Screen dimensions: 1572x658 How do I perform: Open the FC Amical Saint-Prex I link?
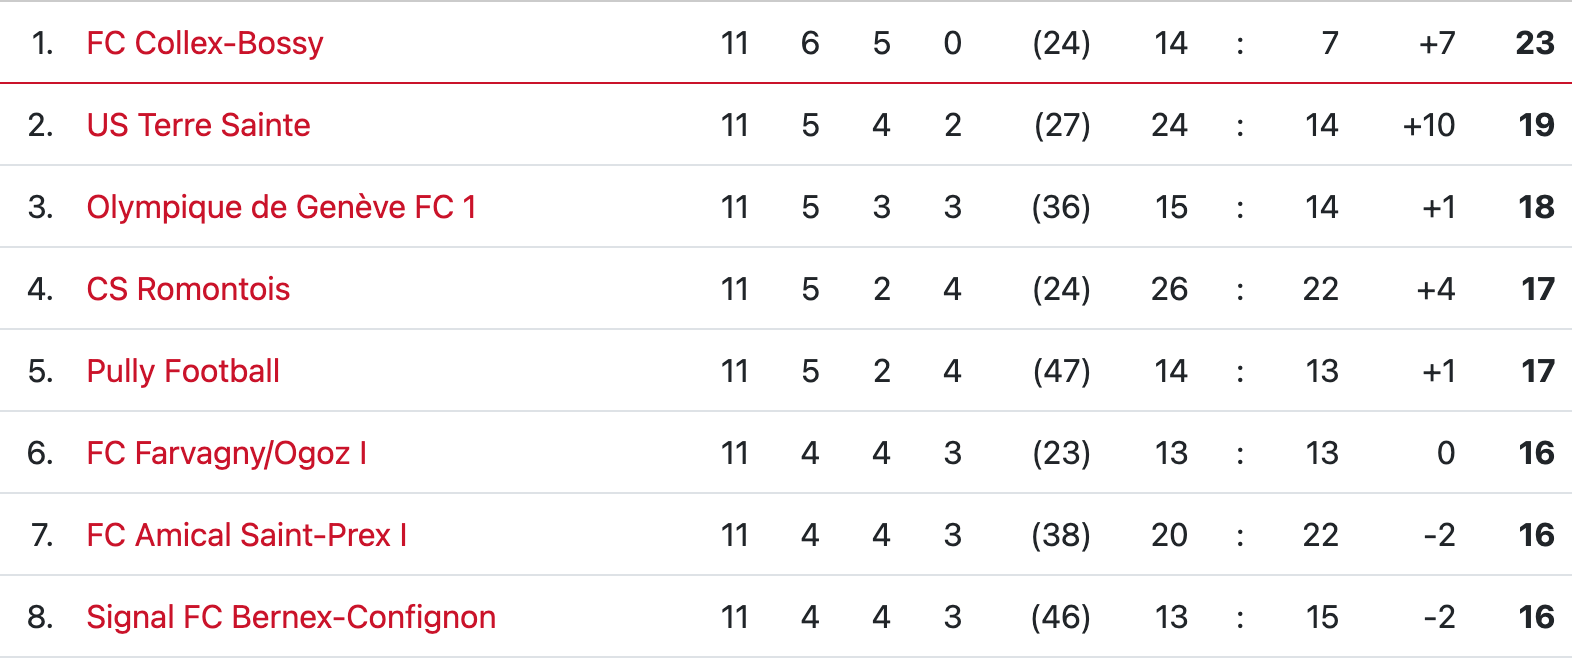[247, 535]
